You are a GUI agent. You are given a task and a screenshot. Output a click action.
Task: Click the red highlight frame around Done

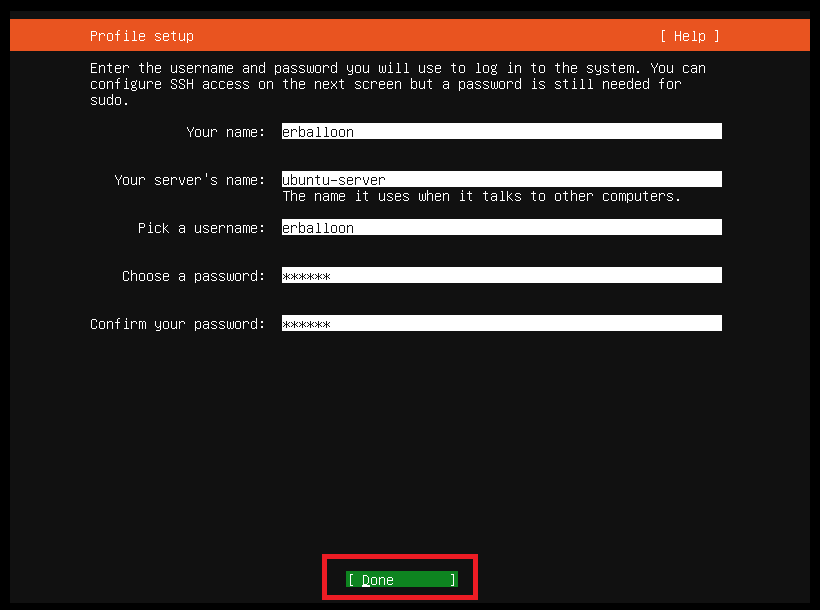click(x=400, y=557)
